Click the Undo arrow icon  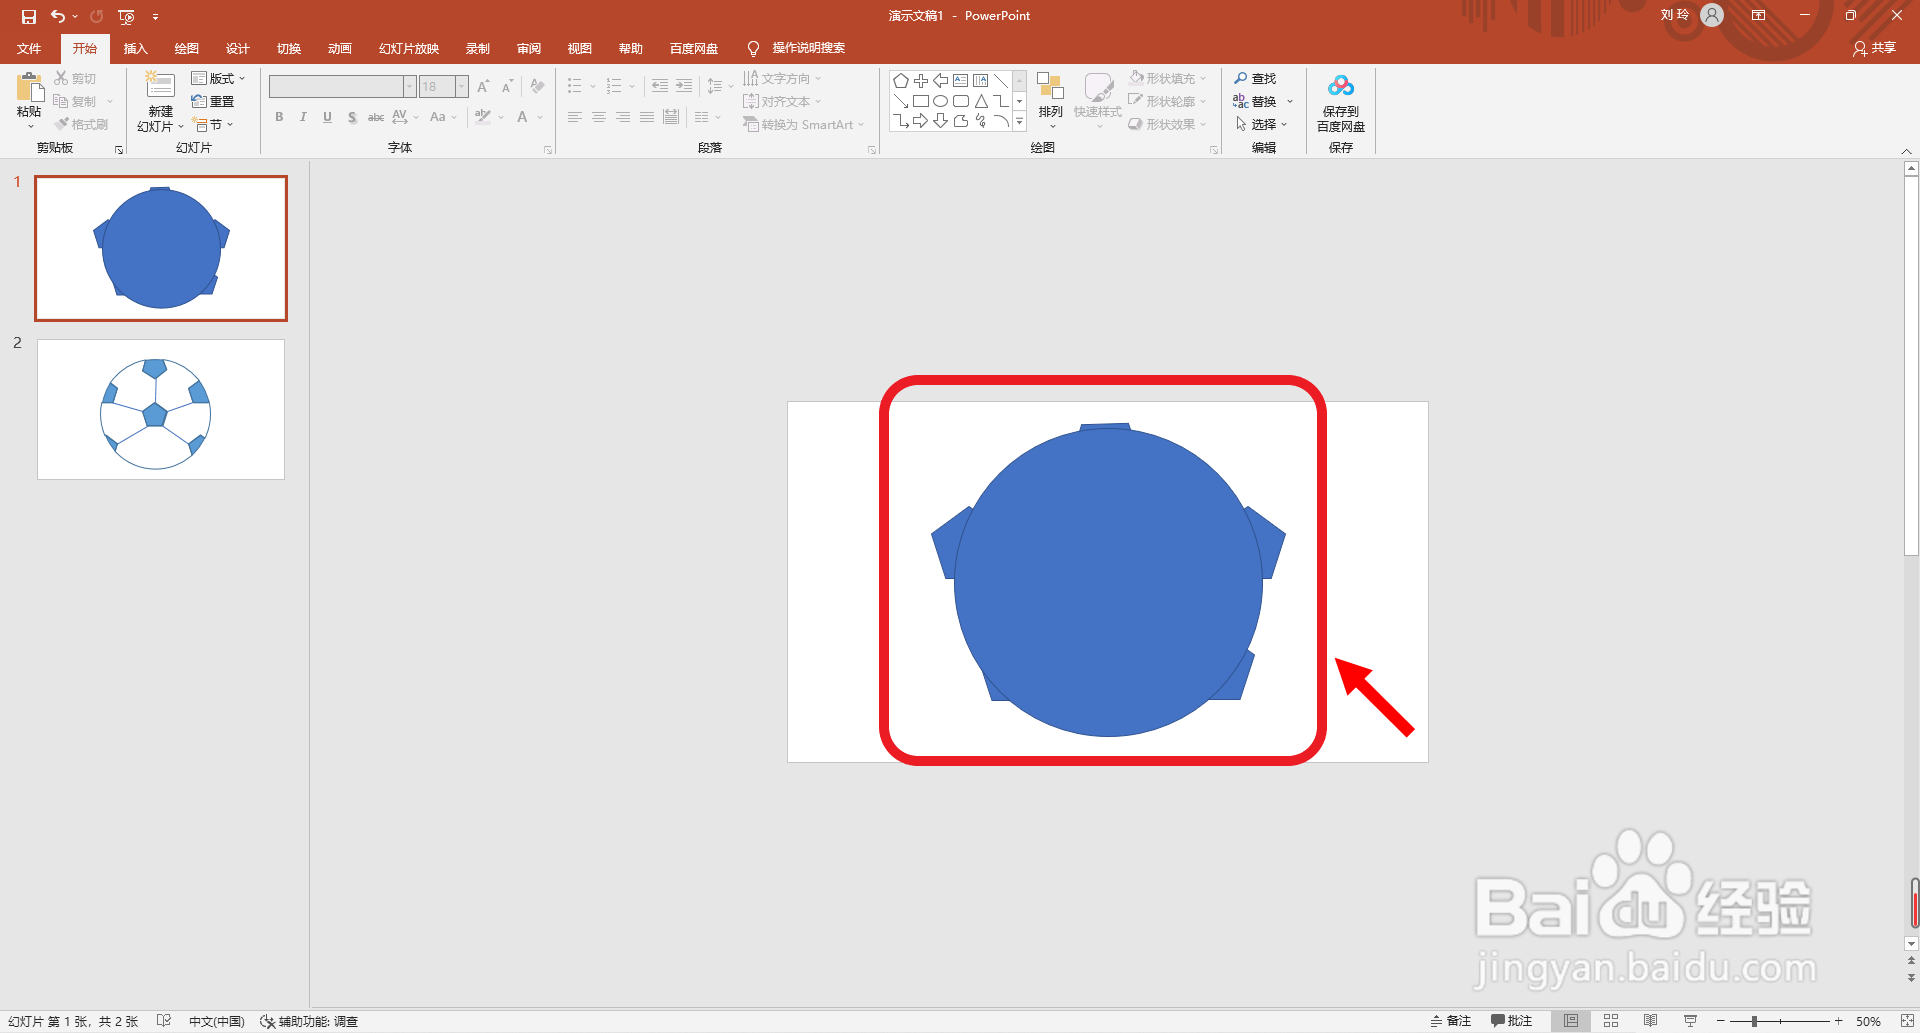[58, 16]
